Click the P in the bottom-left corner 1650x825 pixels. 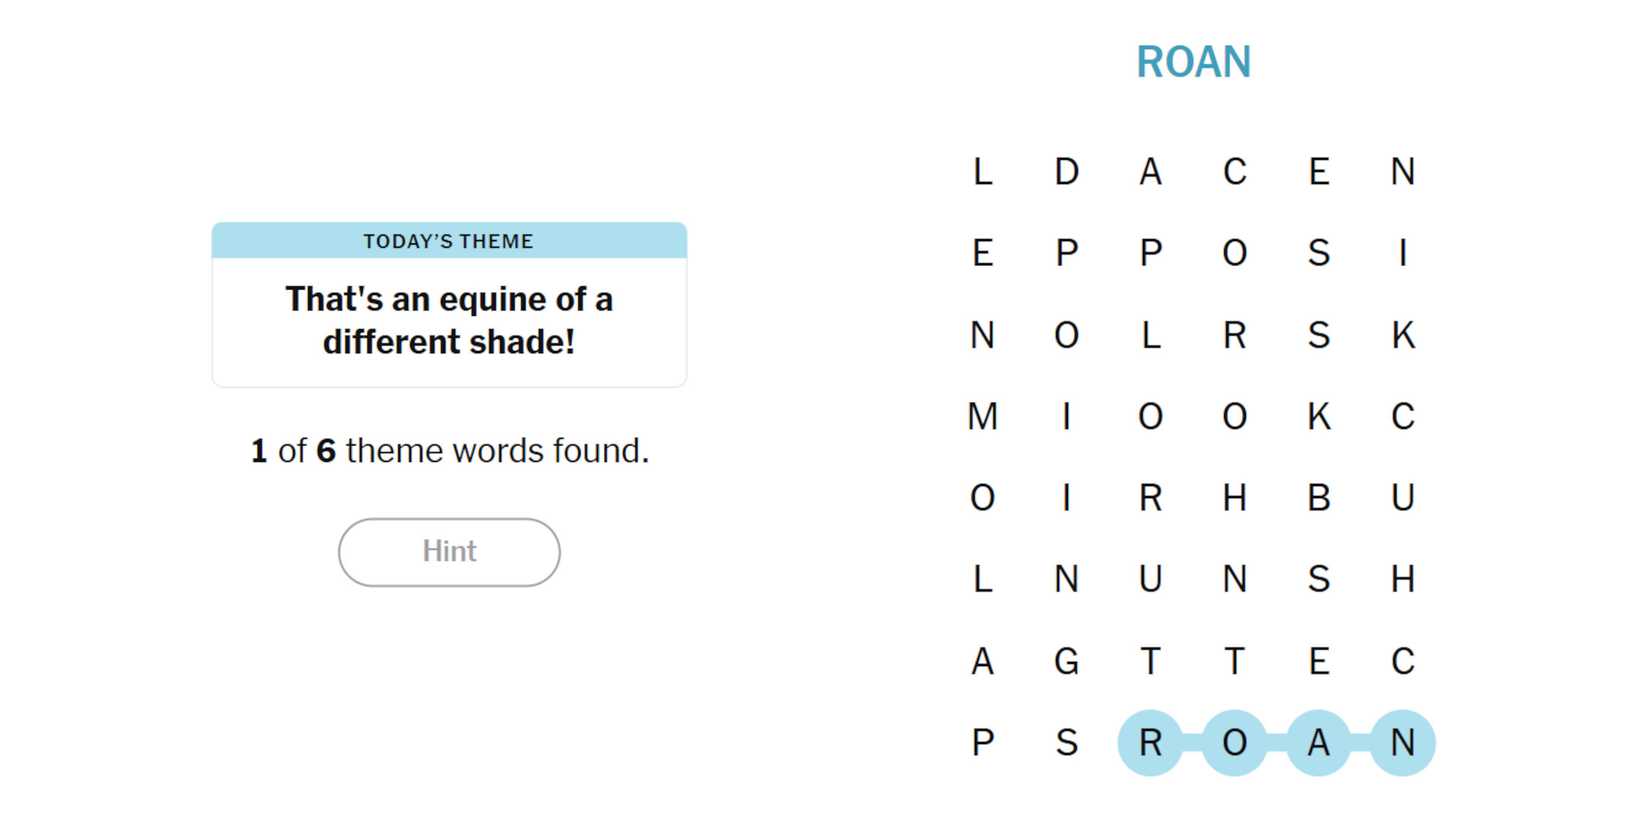point(982,743)
